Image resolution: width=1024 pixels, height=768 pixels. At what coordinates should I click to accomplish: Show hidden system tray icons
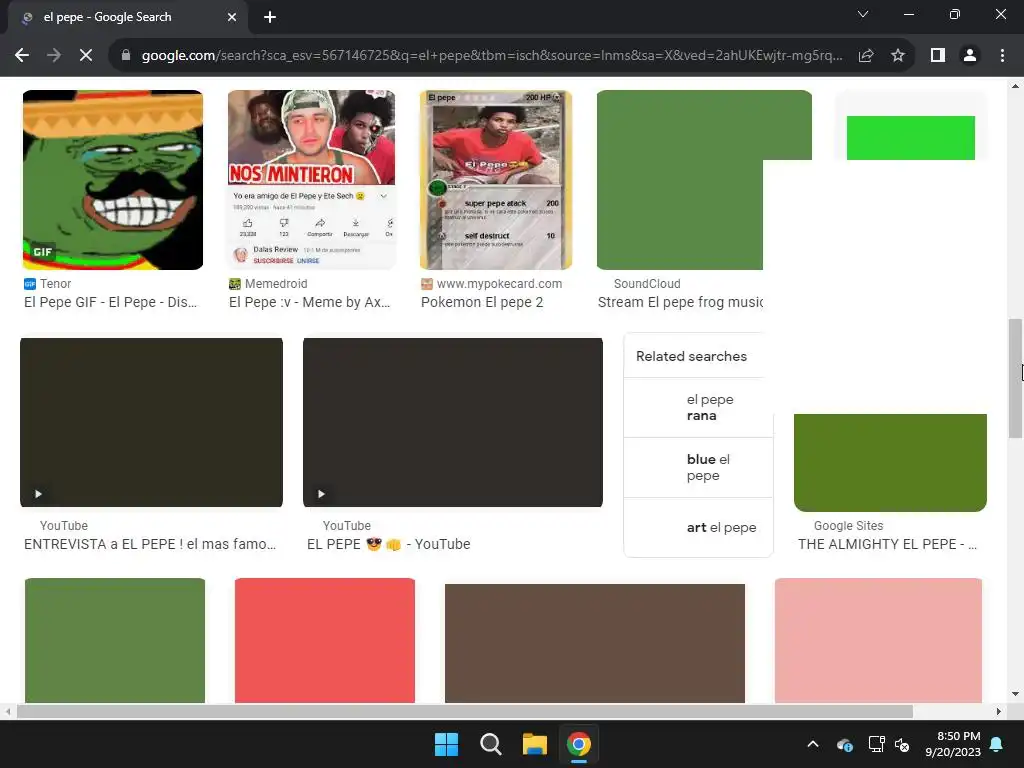(813, 744)
